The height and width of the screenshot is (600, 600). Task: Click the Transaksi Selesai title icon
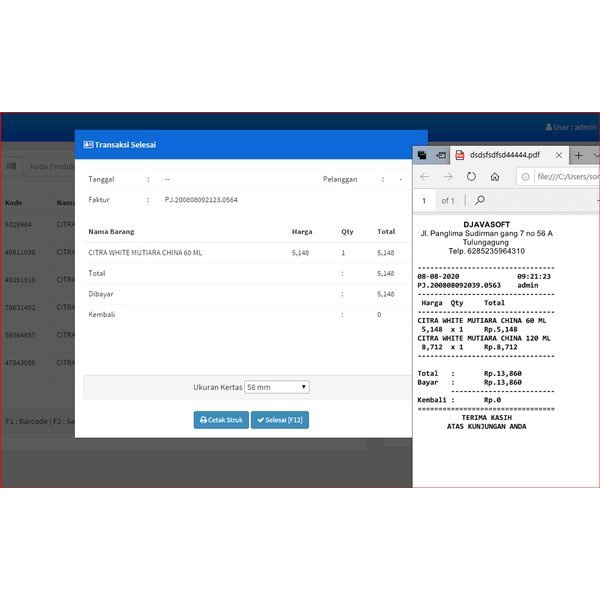[88, 145]
